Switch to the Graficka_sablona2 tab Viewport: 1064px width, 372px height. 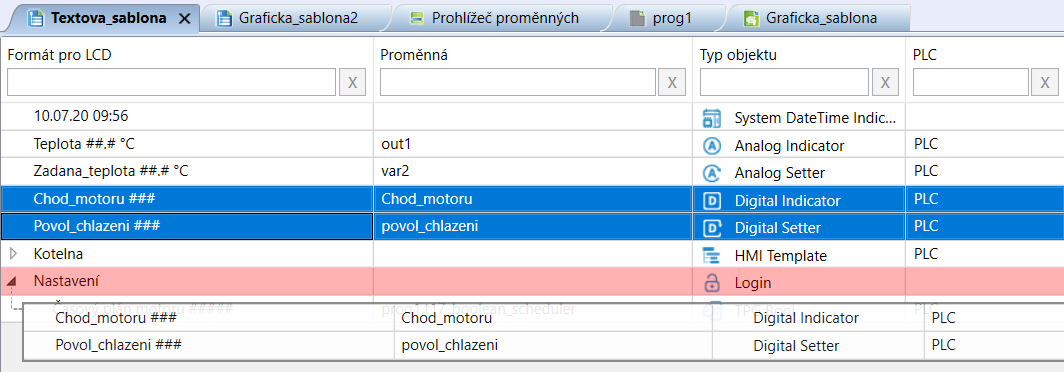pos(297,18)
